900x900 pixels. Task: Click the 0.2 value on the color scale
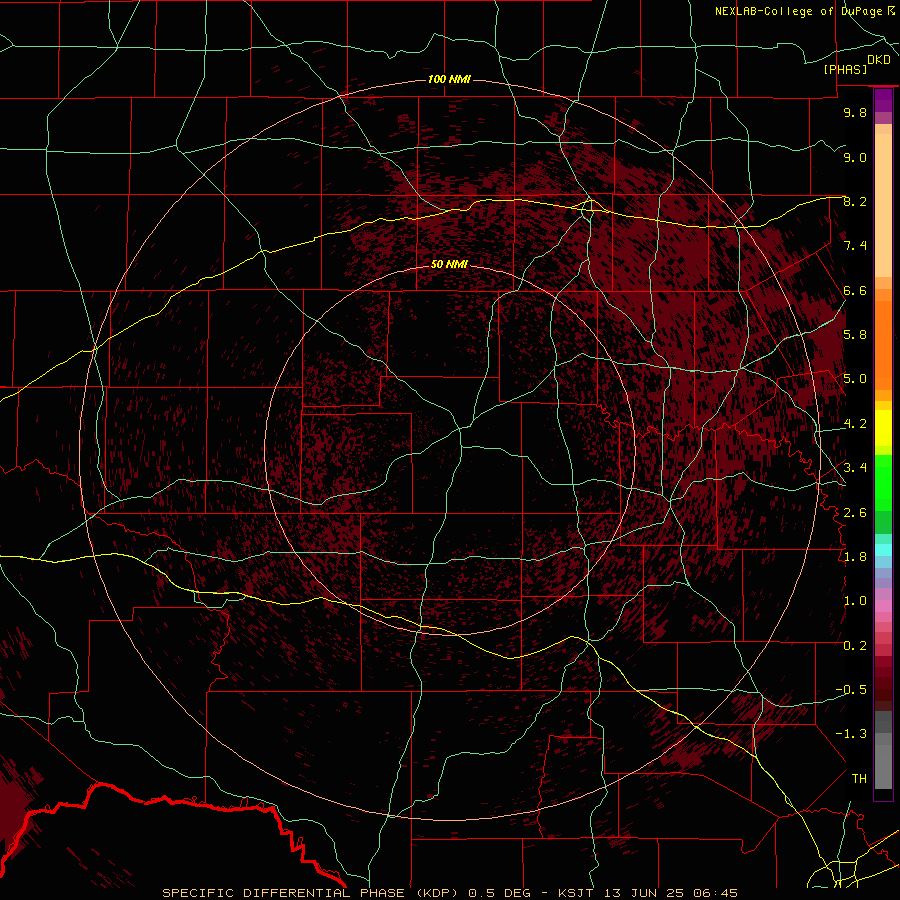point(855,646)
